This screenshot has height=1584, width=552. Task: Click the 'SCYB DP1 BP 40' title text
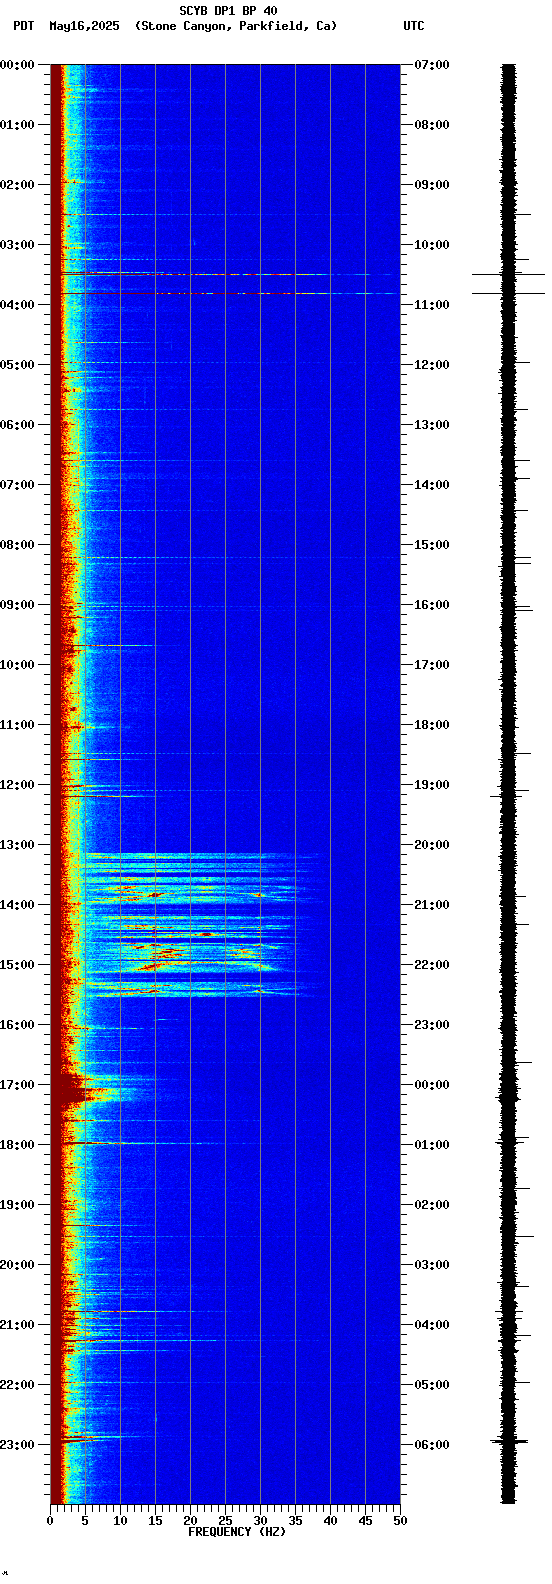click(x=228, y=11)
